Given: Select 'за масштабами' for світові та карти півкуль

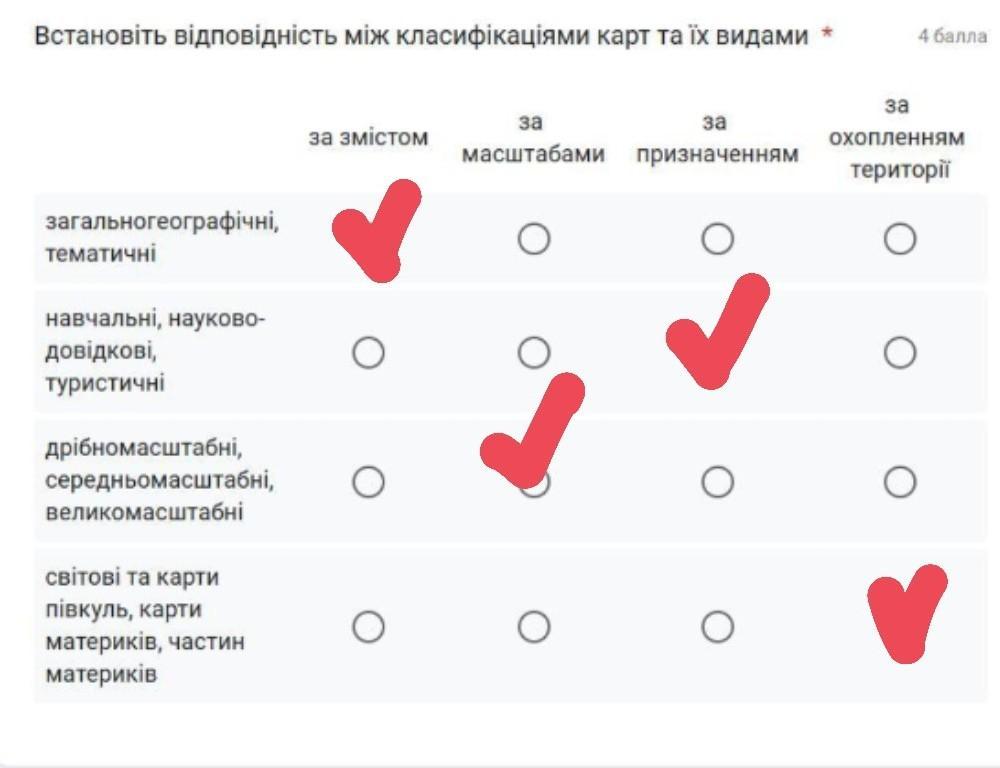Looking at the screenshot, I should (x=534, y=627).
